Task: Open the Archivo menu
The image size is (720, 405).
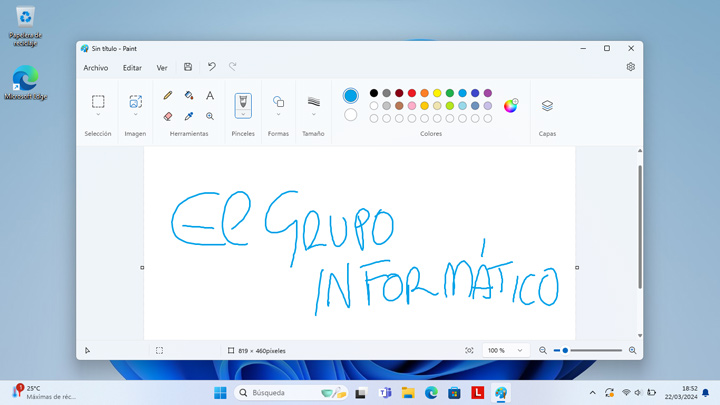Action: 96,68
